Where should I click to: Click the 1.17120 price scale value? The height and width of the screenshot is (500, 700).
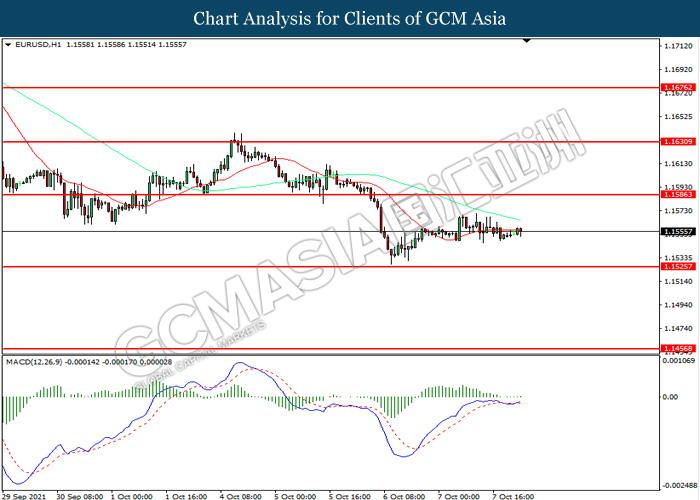click(x=678, y=46)
